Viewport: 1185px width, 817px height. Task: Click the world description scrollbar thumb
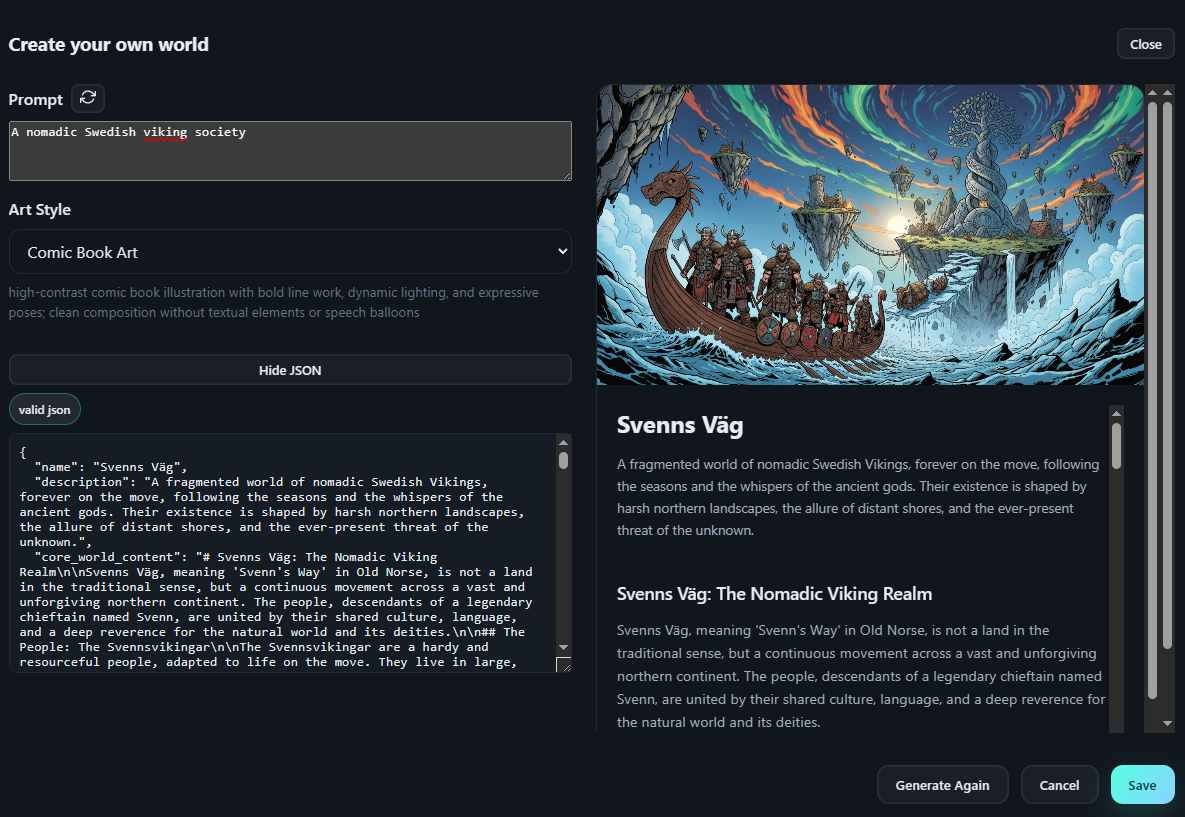[x=1116, y=444]
